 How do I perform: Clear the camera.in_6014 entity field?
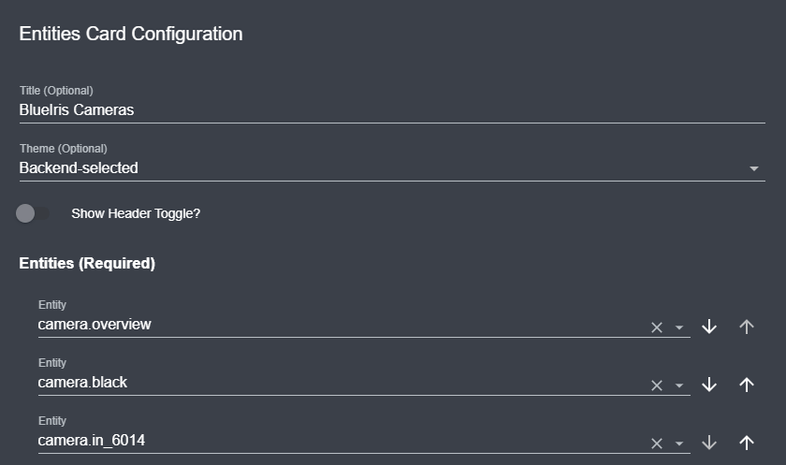657,443
